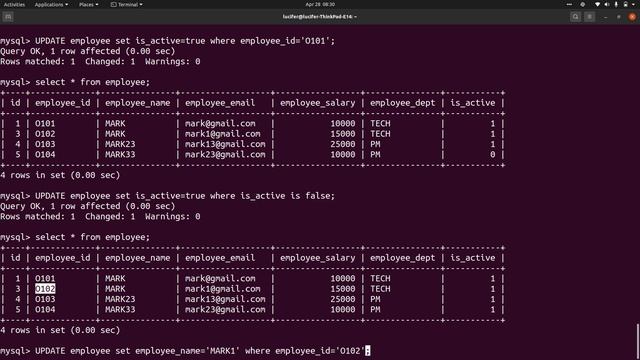The height and width of the screenshot is (360, 640).
Task: Click the Wi-Fi network indicator
Action: point(598,4)
